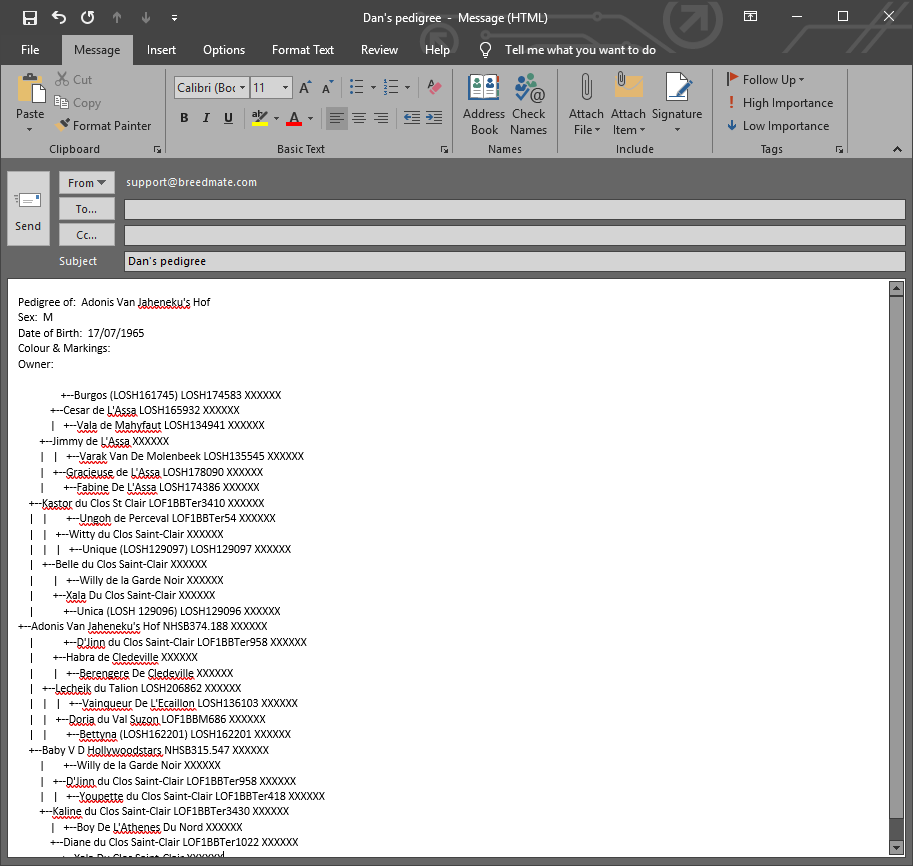913x866 pixels.
Task: Insert a Signature
Action: click(x=677, y=105)
